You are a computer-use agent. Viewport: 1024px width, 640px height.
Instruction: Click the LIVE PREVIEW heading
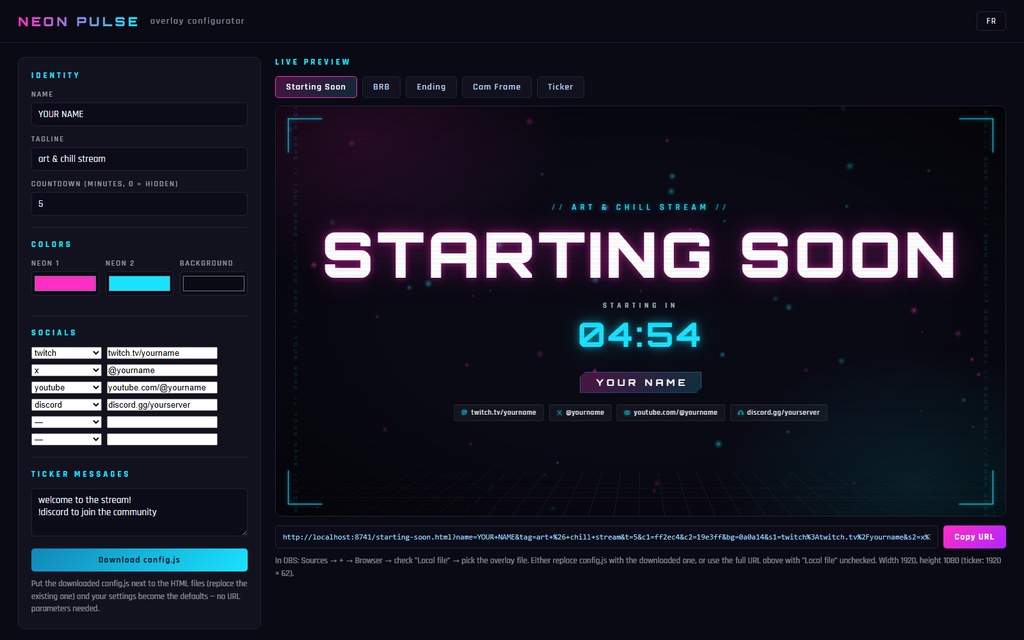pyautogui.click(x=313, y=62)
